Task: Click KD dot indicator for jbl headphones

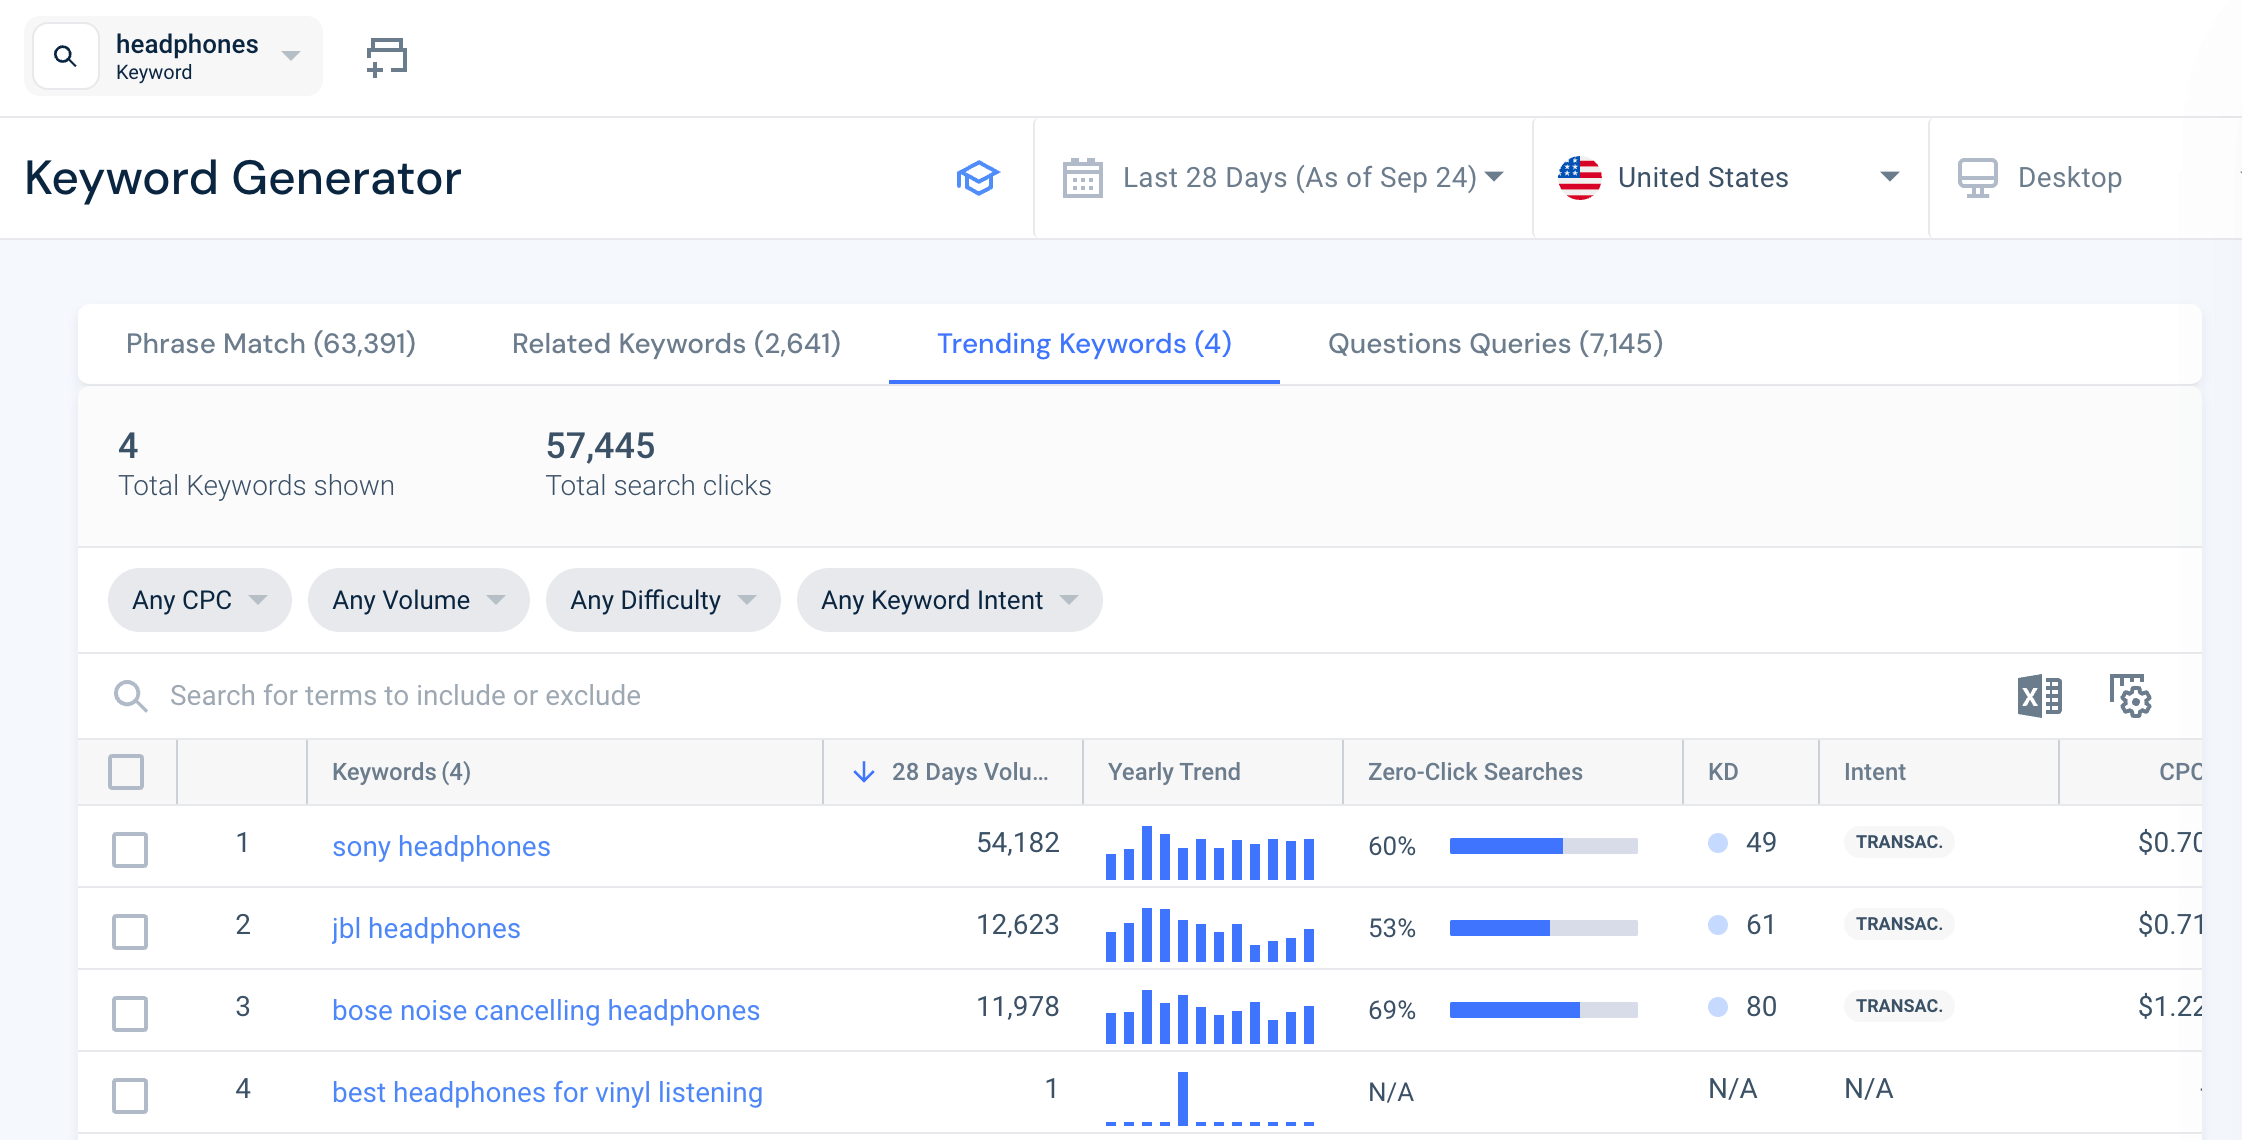Action: coord(1718,925)
